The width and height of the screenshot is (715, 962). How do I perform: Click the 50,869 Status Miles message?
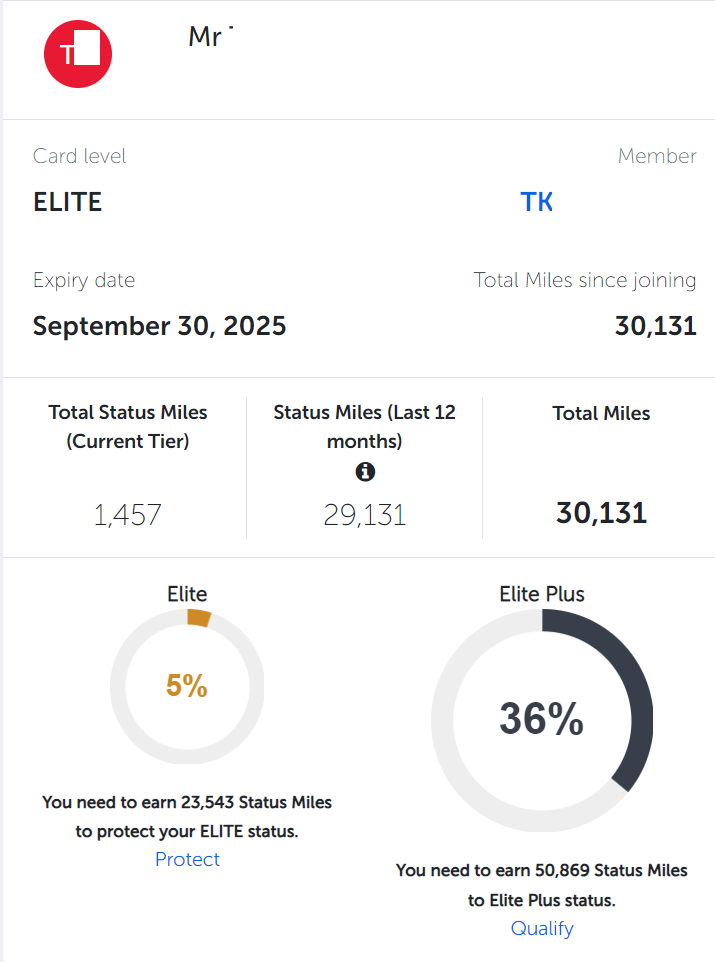(542, 885)
